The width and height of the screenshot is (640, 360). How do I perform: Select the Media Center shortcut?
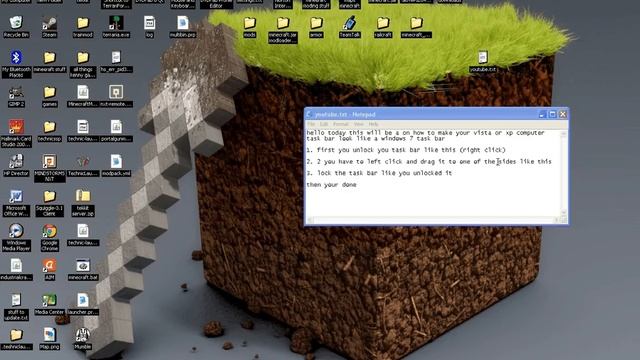coord(49,304)
